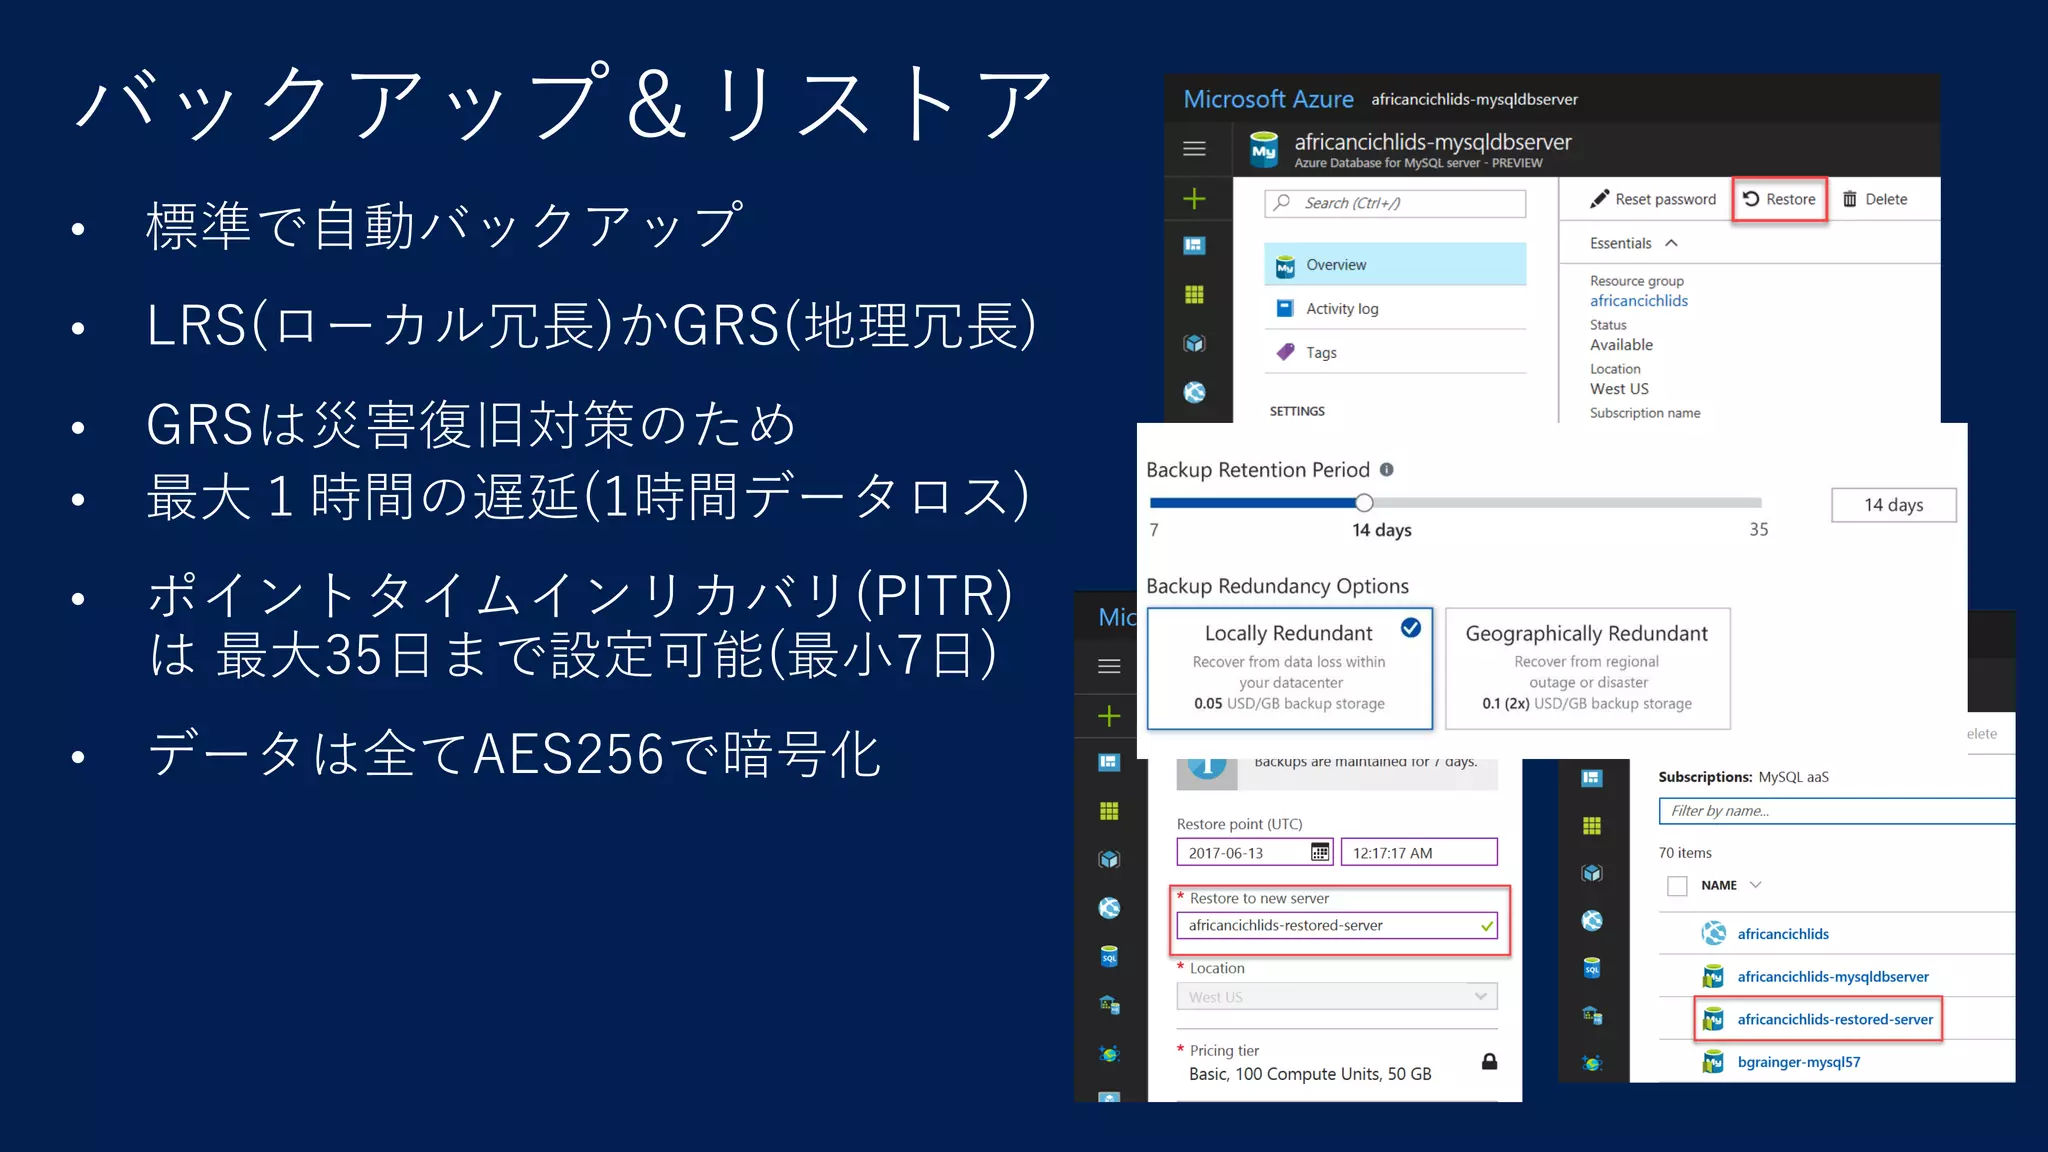Open Cosmos DB planet icon in restore window sidebar
The image size is (2048, 1152).
click(1109, 1054)
